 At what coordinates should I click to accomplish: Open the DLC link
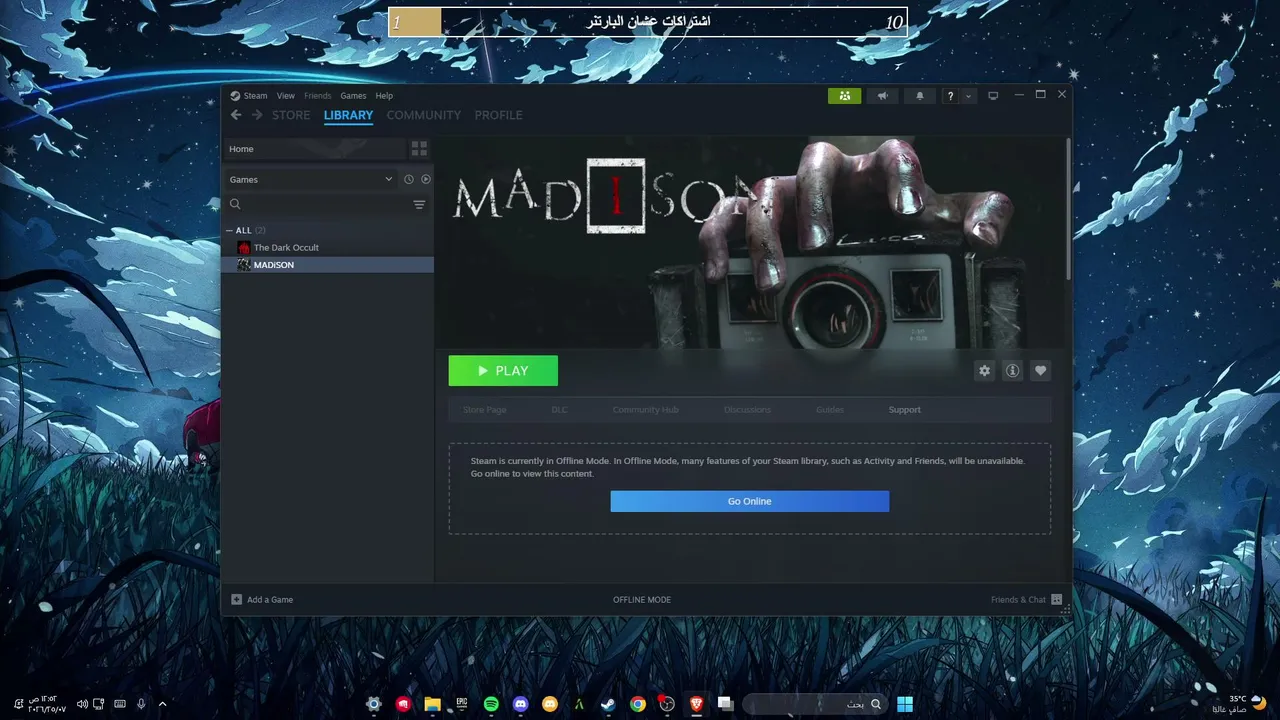(559, 410)
